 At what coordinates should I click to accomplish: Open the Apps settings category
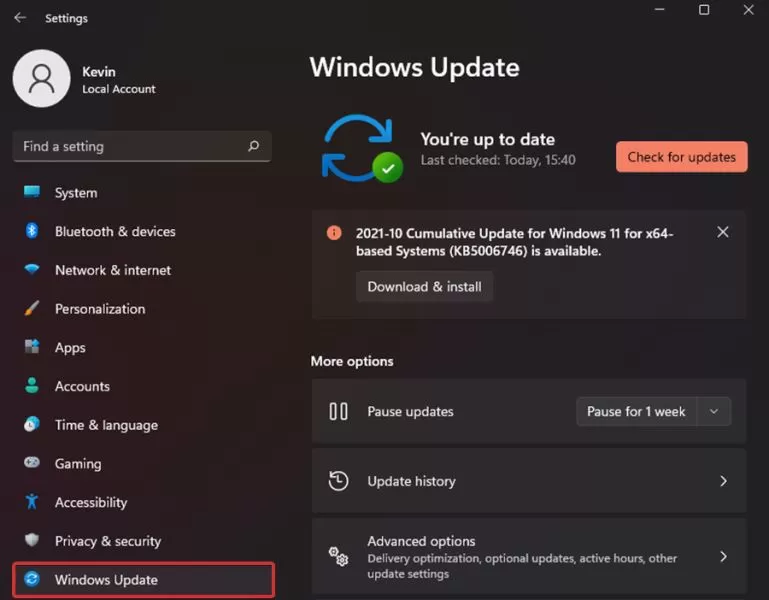coord(142,347)
